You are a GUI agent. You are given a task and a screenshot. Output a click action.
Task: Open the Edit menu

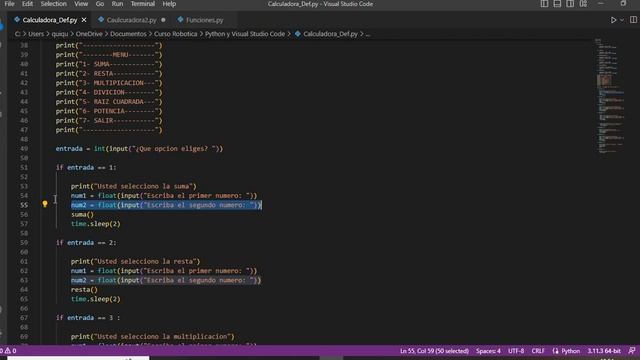tap(27, 4)
